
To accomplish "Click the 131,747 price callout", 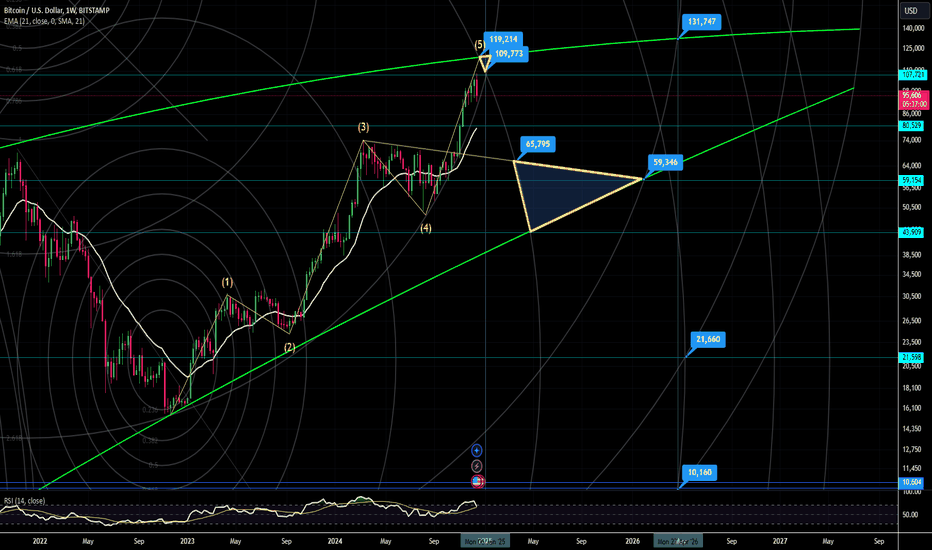I will click(701, 22).
